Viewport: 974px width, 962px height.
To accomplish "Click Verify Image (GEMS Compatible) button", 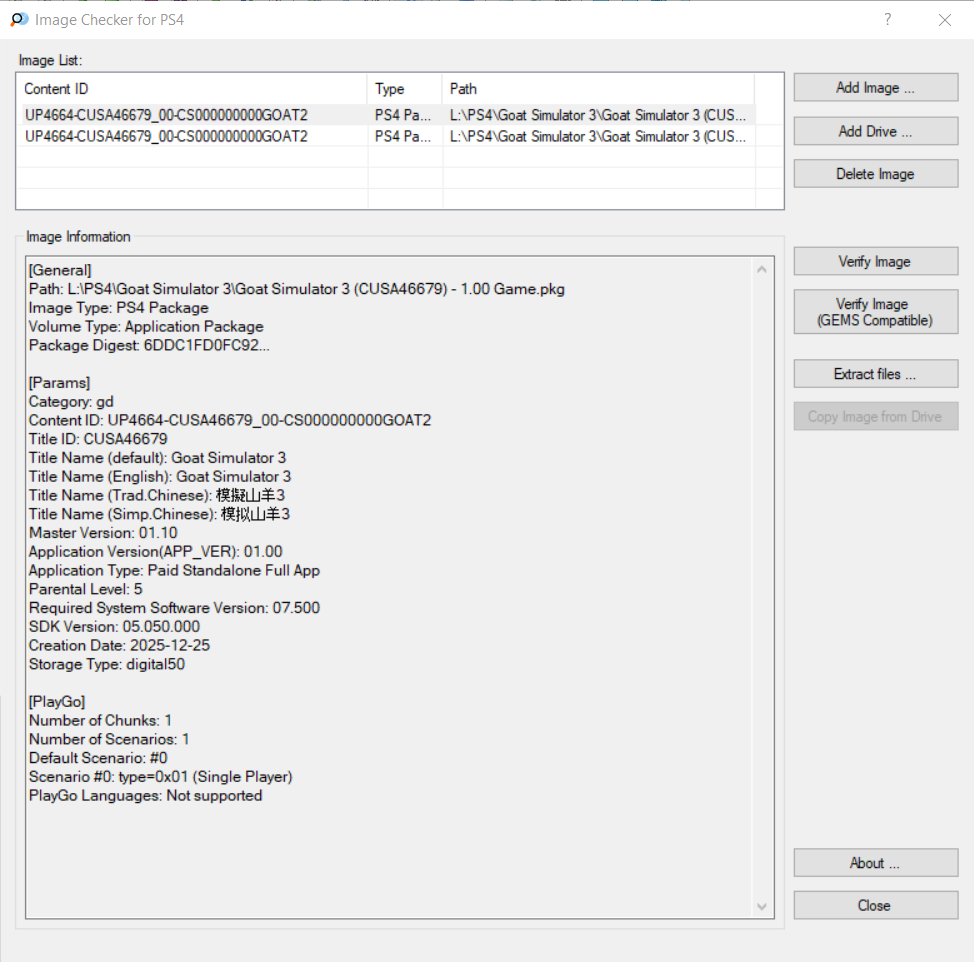I will (875, 312).
